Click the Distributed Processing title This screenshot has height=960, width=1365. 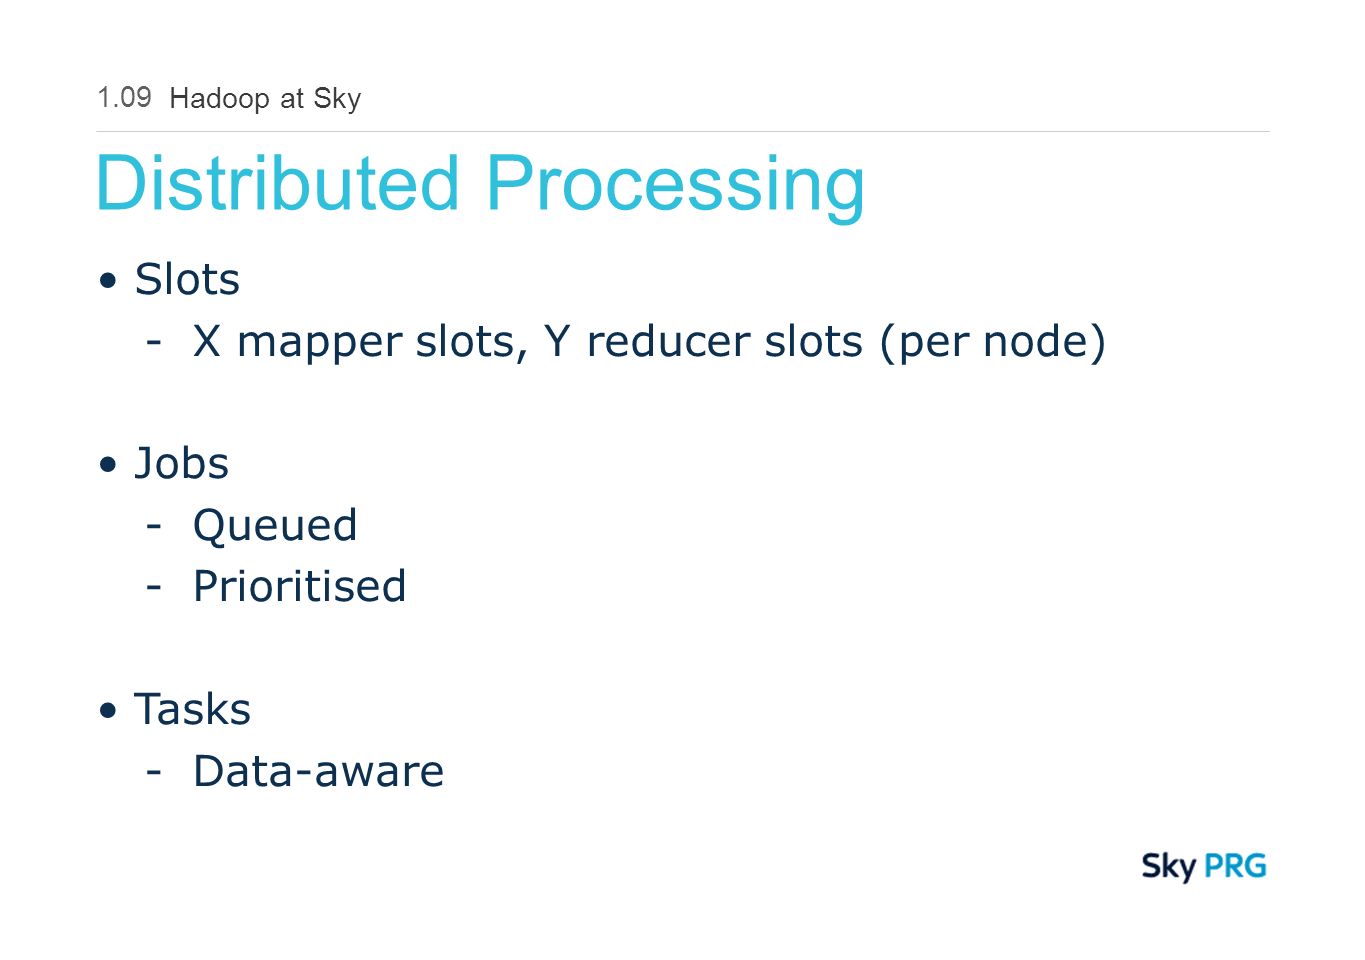coord(480,185)
